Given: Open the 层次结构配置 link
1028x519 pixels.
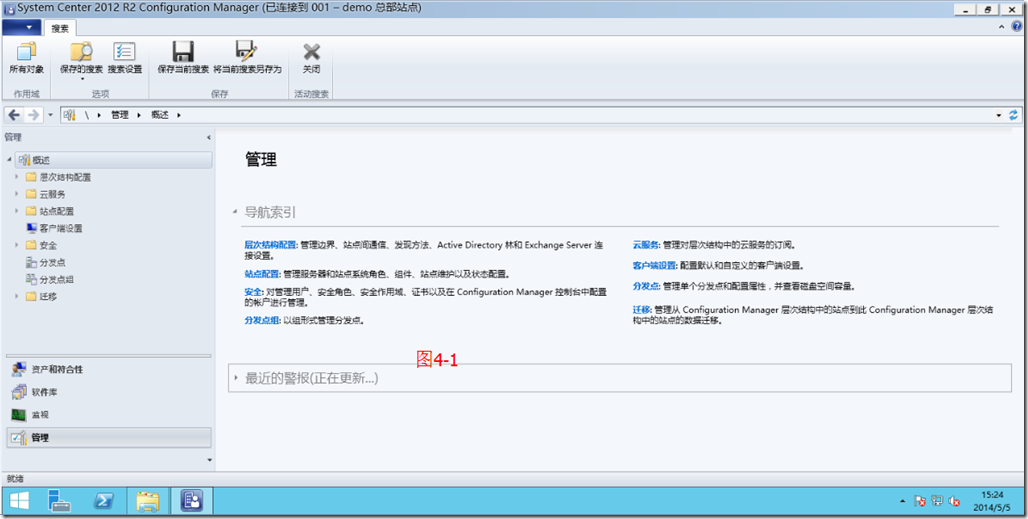Looking at the screenshot, I should [x=270, y=245].
